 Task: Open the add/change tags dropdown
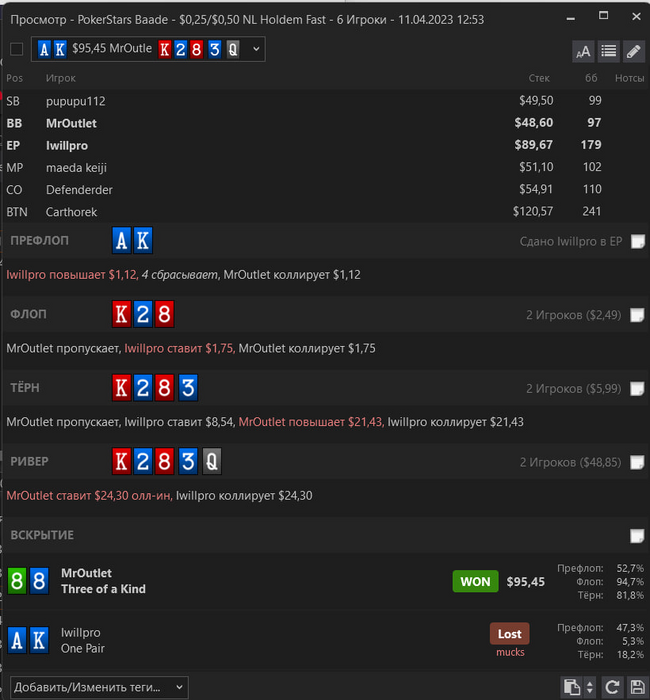point(99,688)
